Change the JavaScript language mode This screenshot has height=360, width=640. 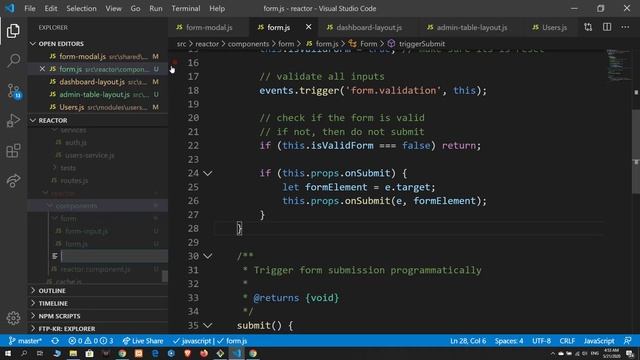(599, 341)
